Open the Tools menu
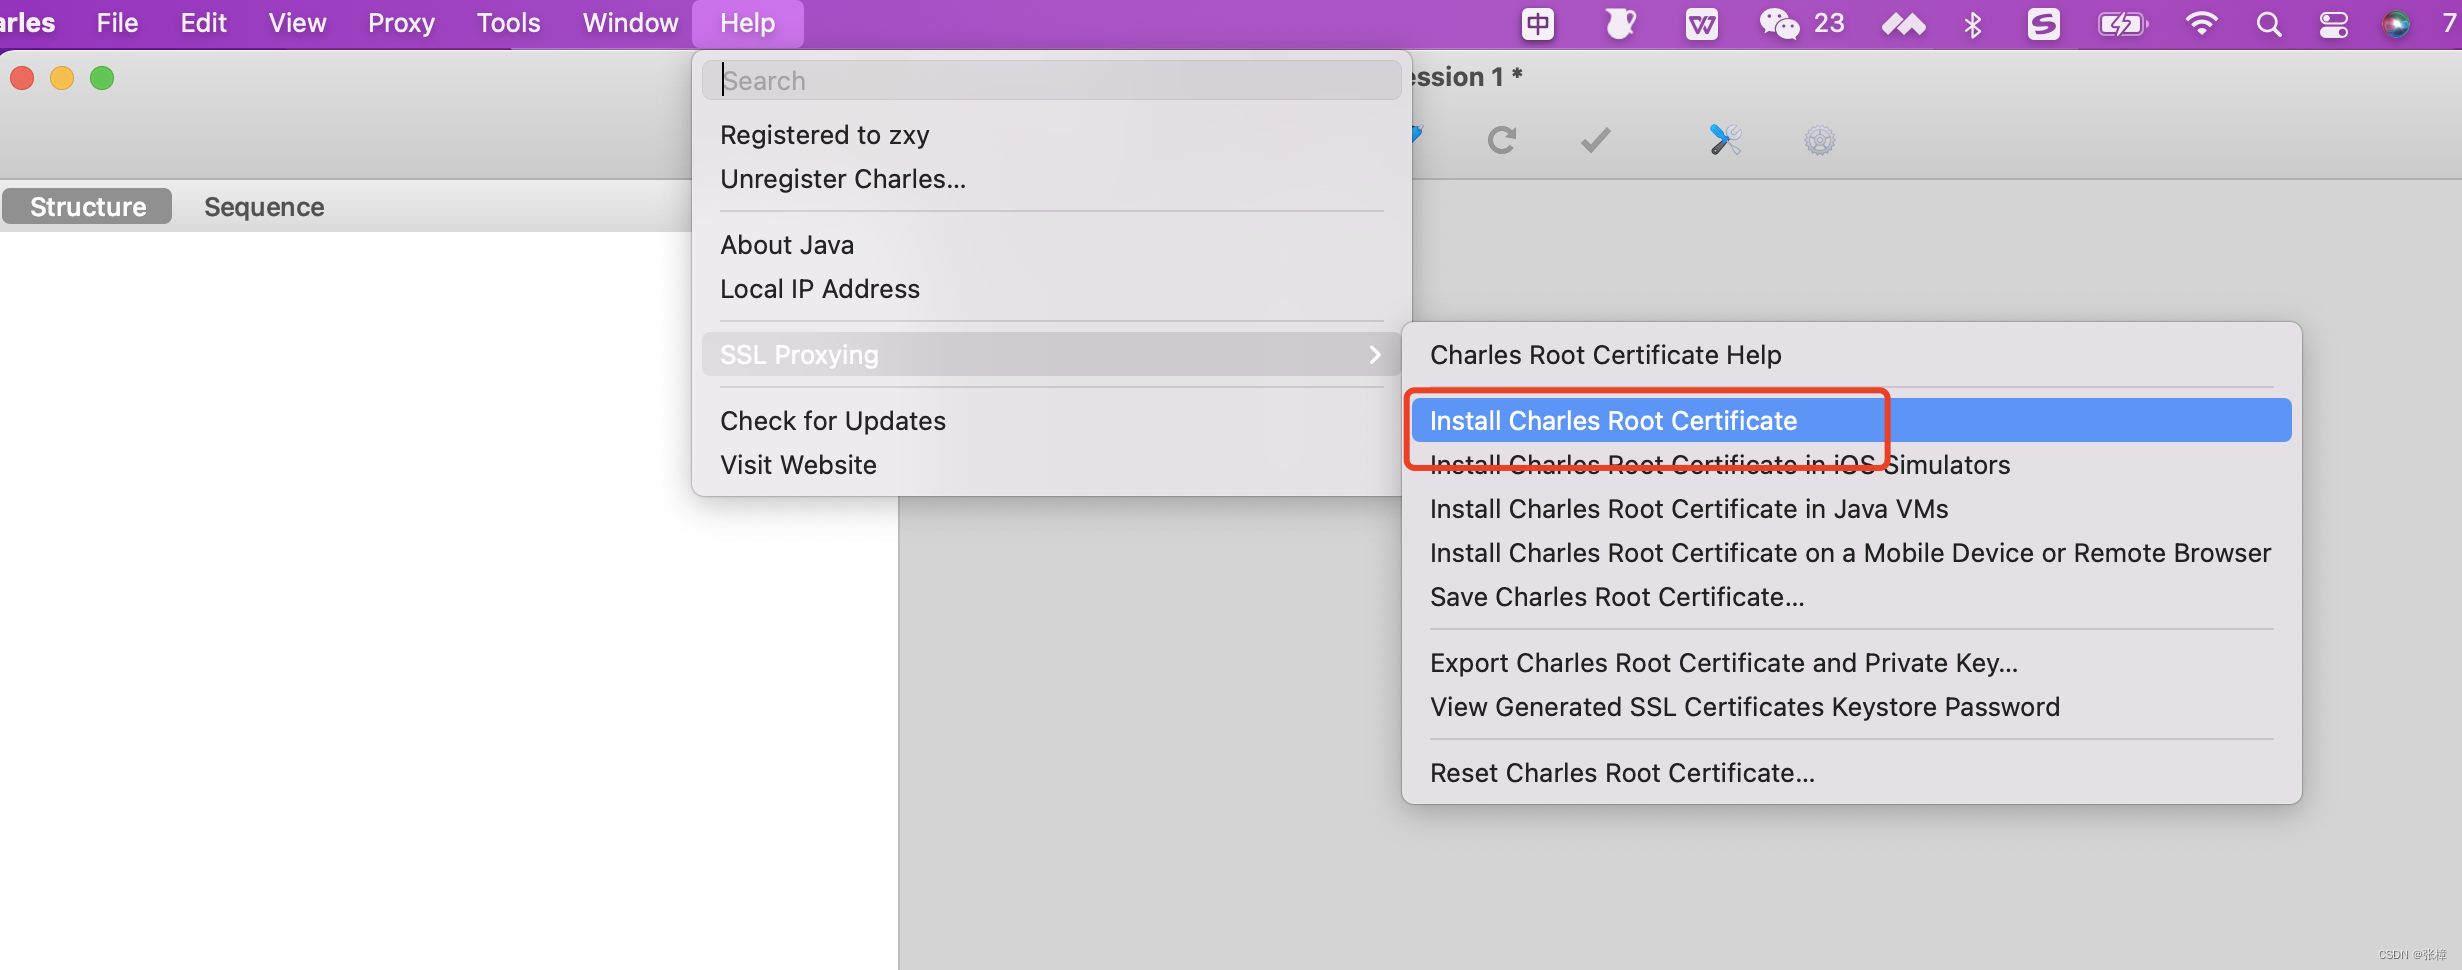This screenshot has width=2462, height=970. 508,23
